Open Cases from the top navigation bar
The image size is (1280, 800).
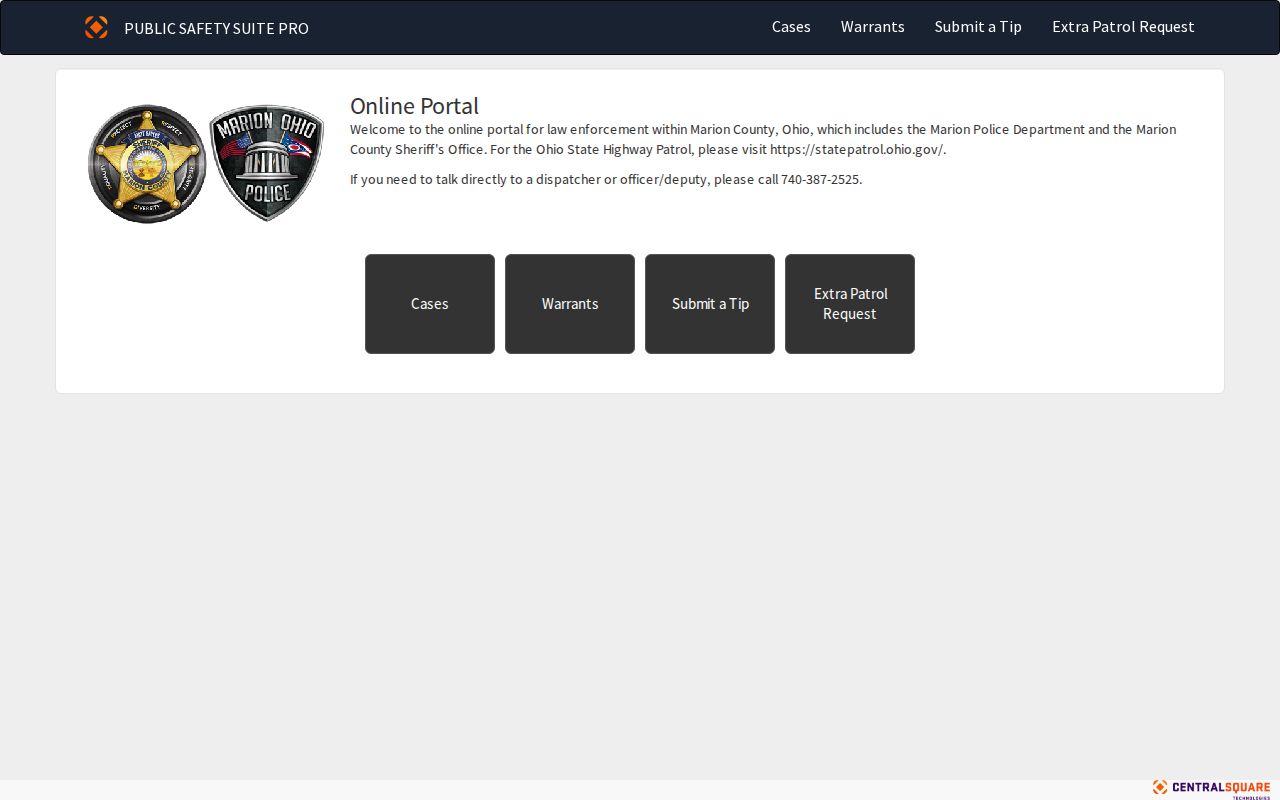pos(791,27)
